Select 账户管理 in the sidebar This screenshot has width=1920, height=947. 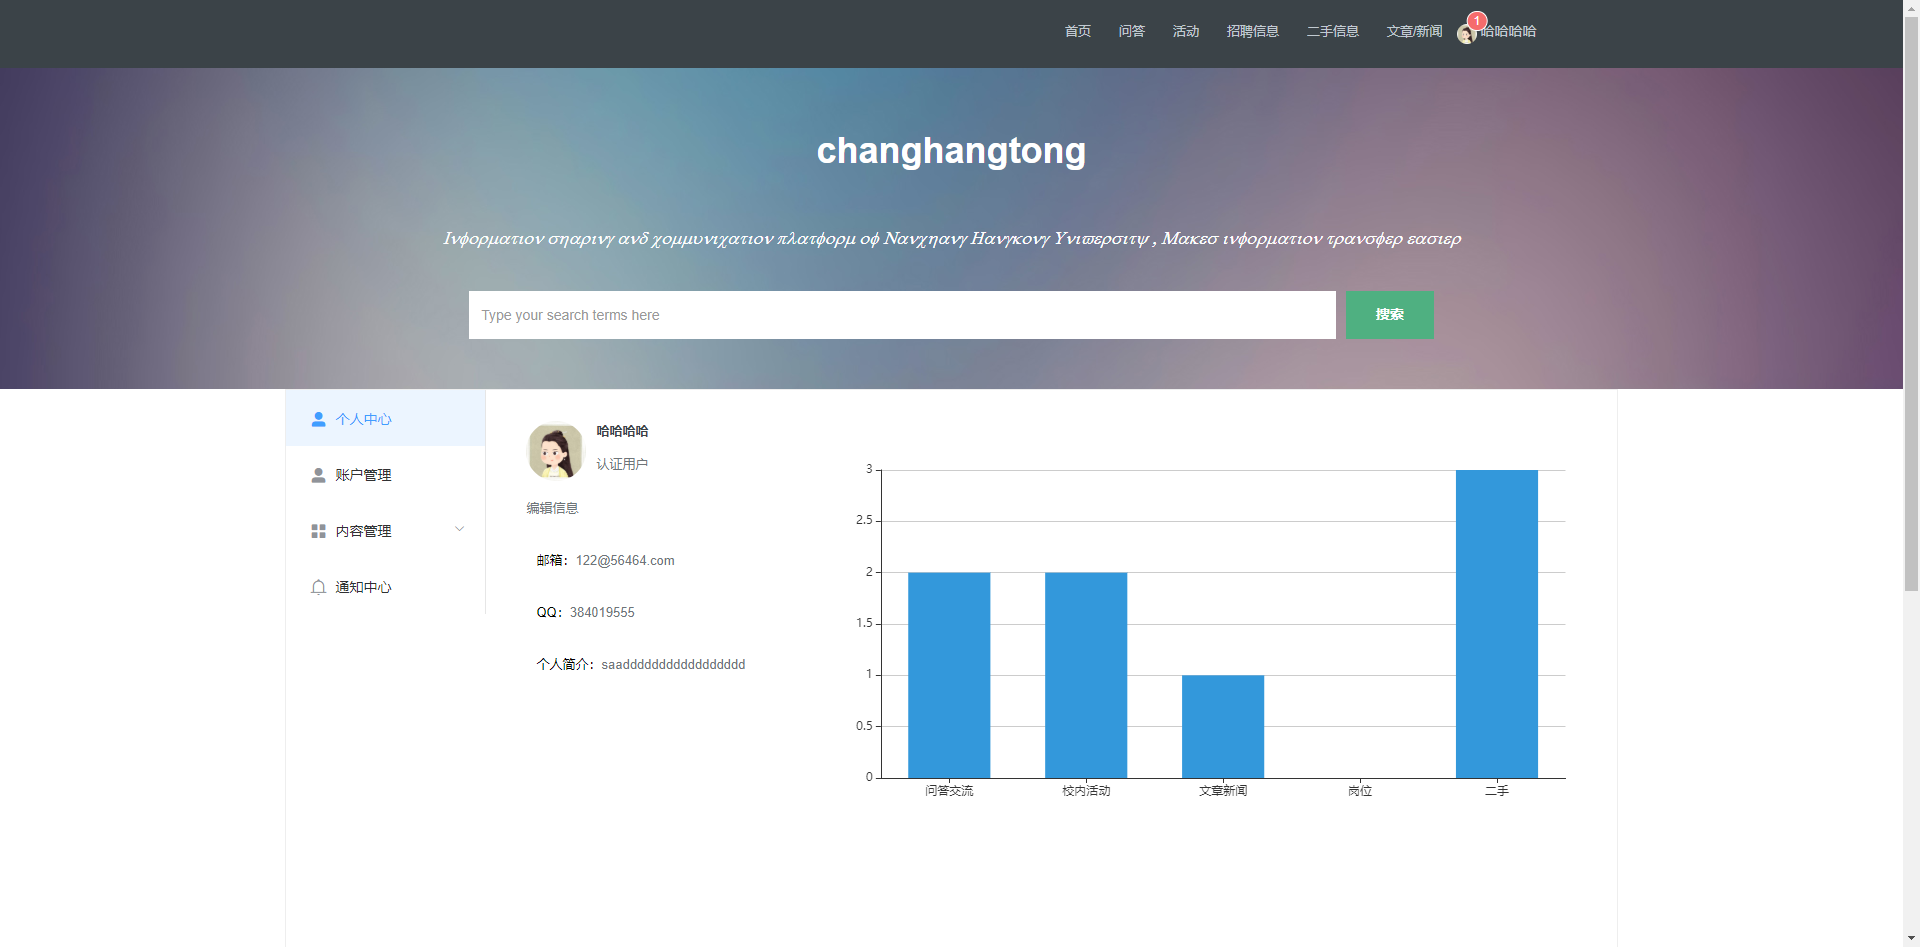pos(385,475)
